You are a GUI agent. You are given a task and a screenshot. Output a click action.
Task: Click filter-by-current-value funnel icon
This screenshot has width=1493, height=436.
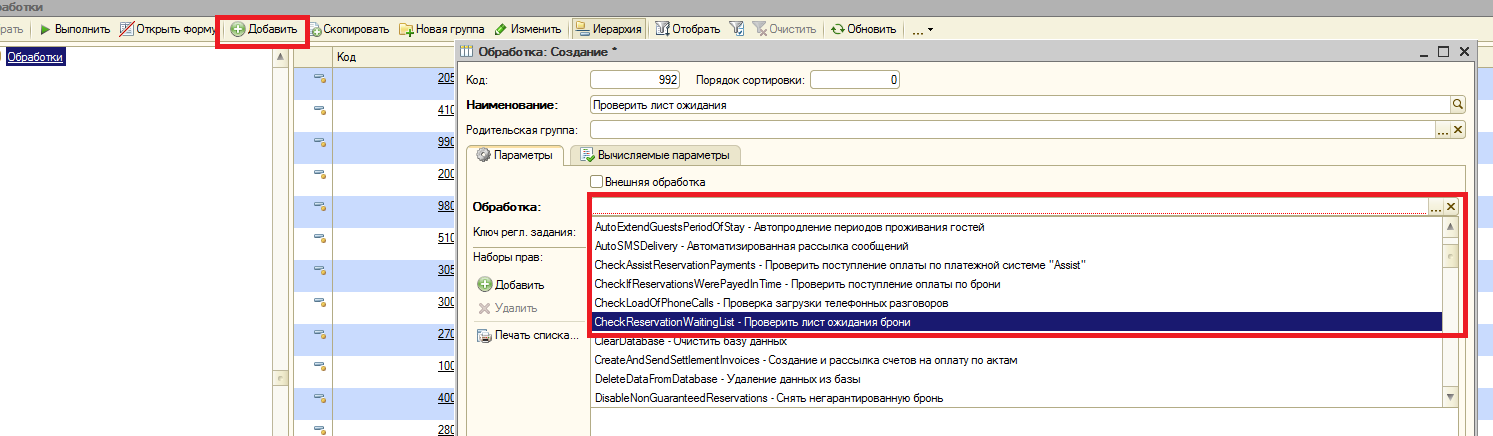[x=737, y=29]
